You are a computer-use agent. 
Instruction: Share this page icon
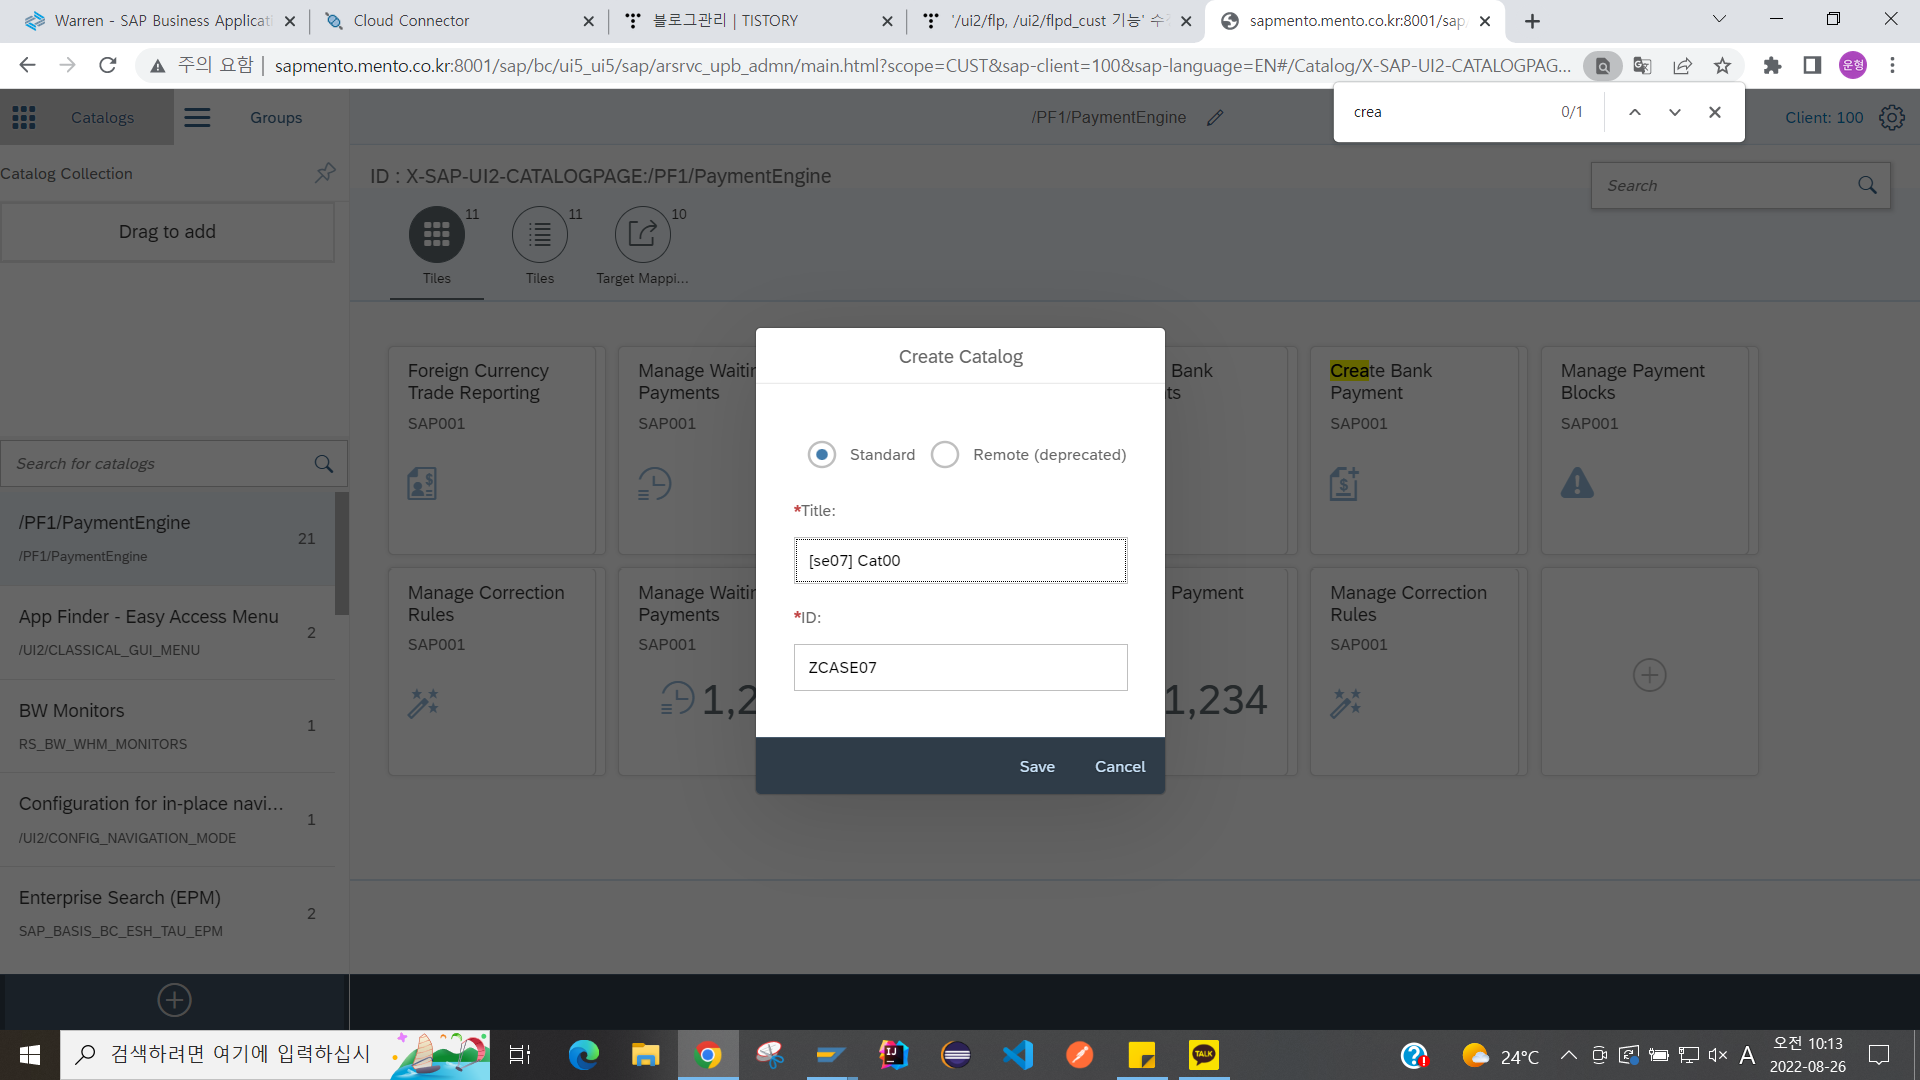[1682, 65]
